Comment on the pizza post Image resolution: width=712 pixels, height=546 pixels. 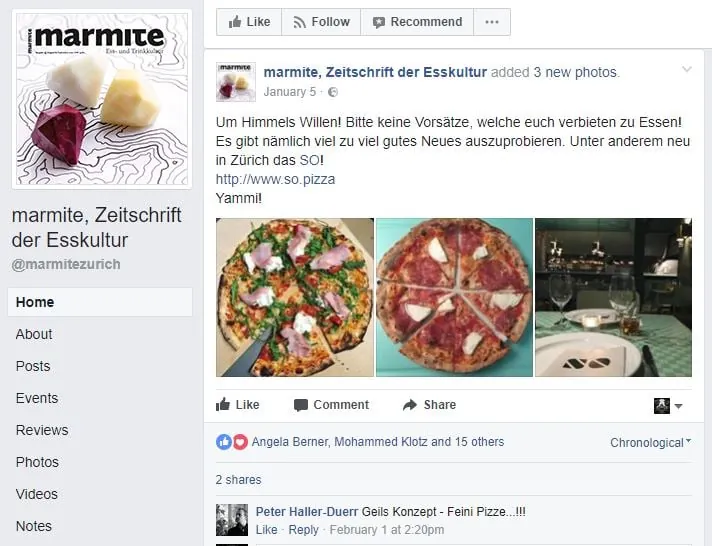click(331, 404)
